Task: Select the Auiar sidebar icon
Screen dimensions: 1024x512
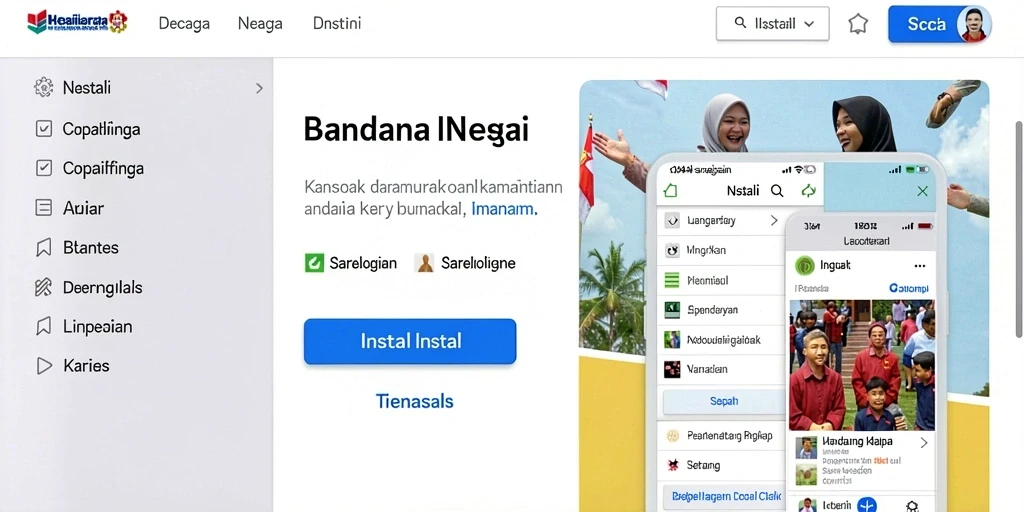Action: (43, 208)
